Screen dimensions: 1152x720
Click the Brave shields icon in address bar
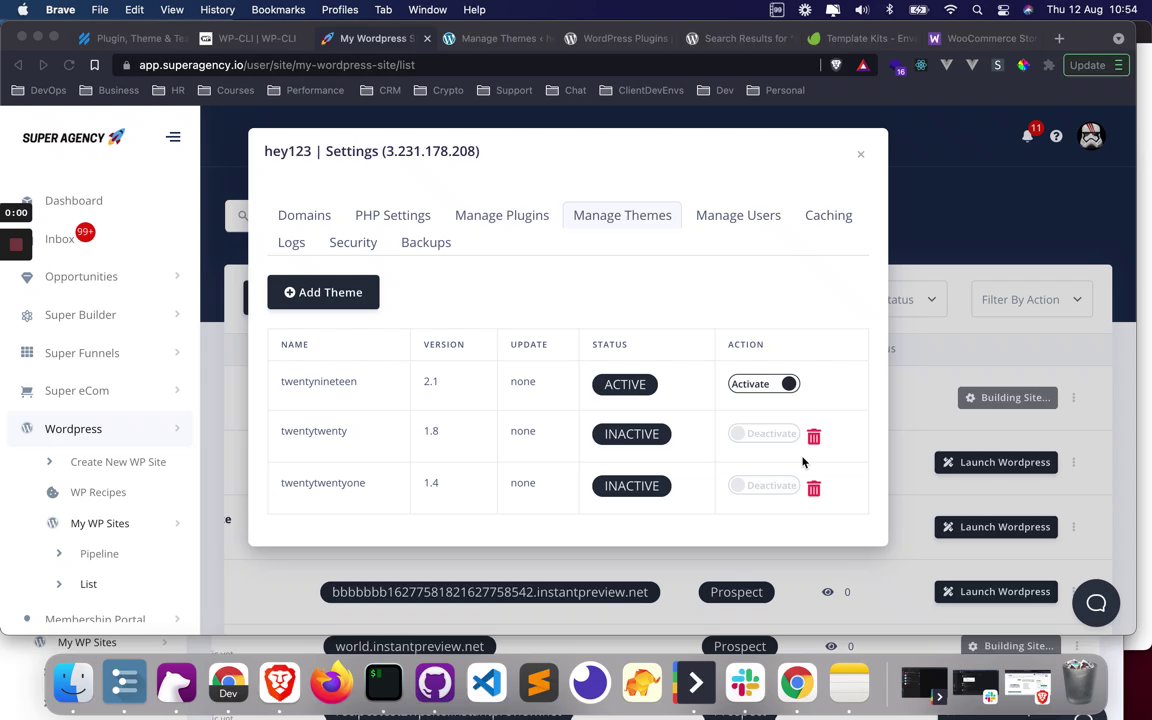point(836,65)
